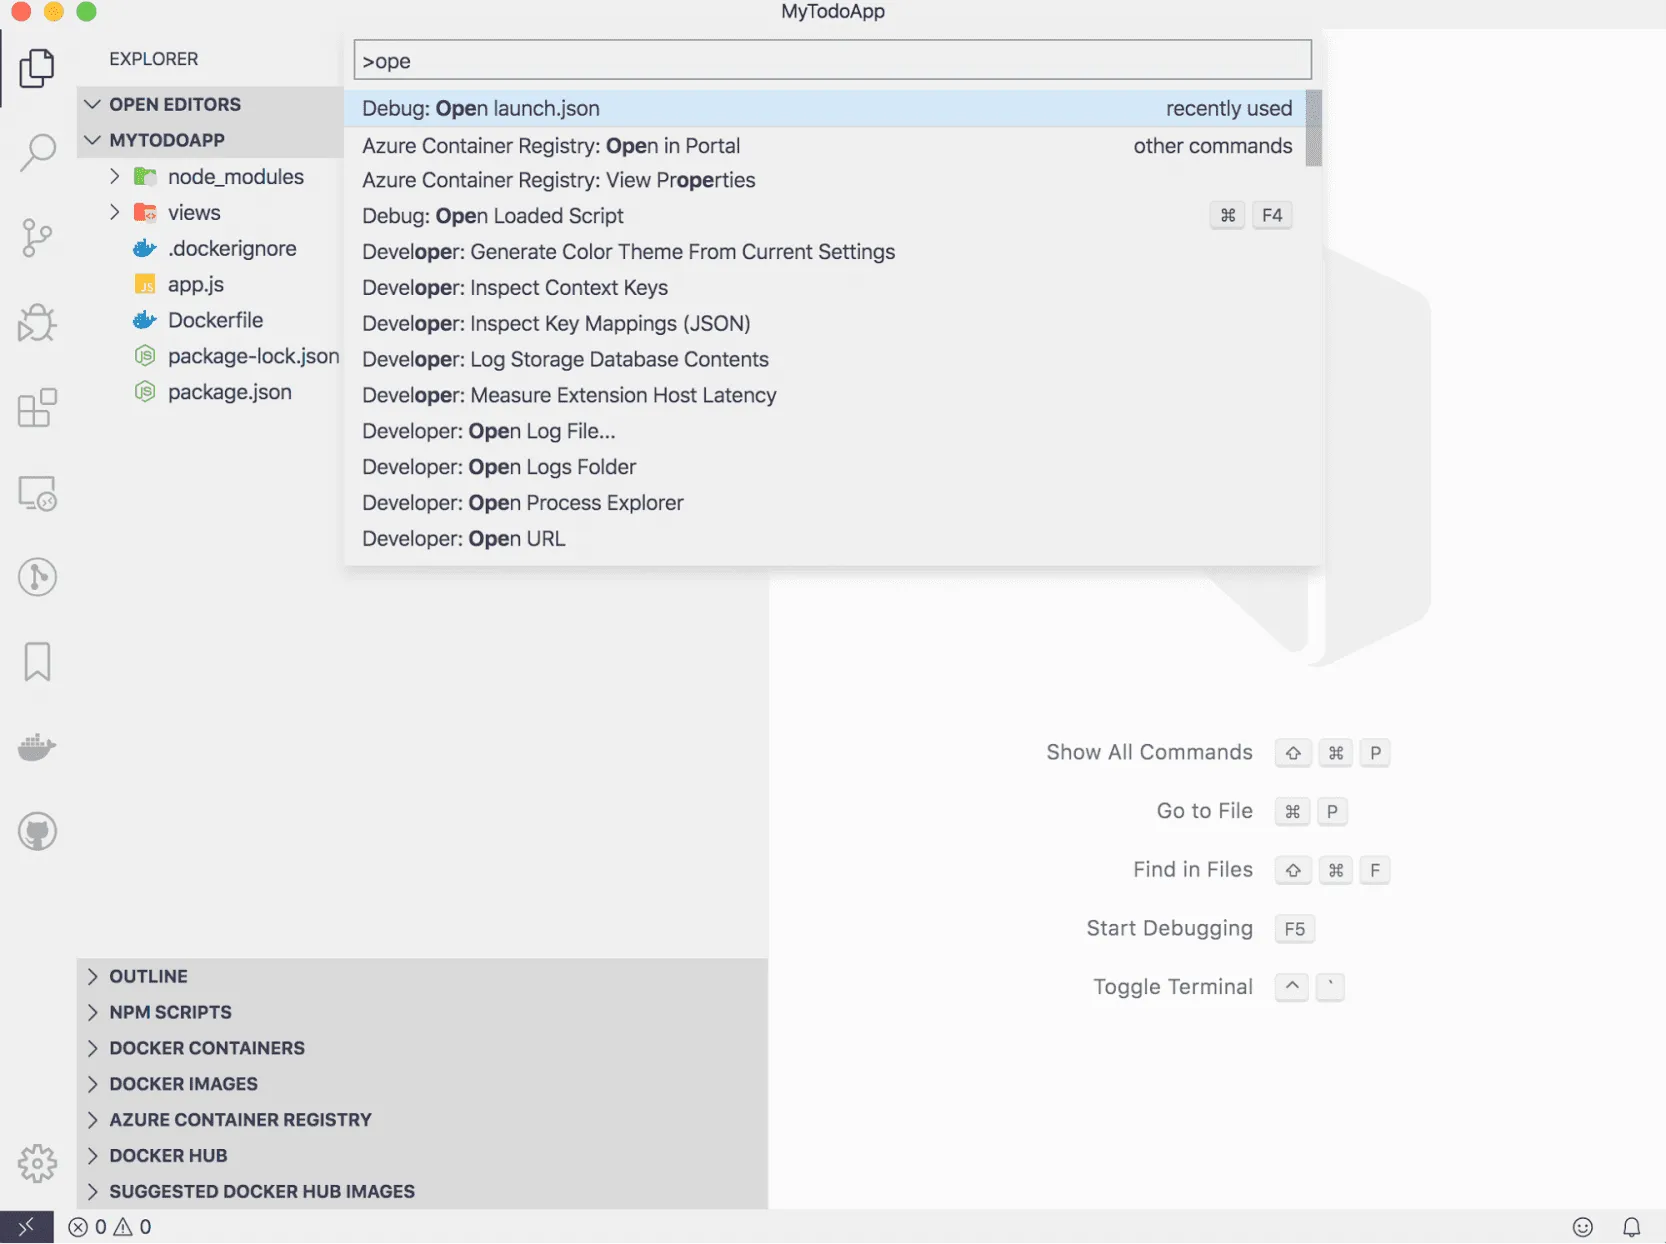This screenshot has width=1666, height=1244.
Task: Click the package-lock.json node icon
Action: pos(145,356)
